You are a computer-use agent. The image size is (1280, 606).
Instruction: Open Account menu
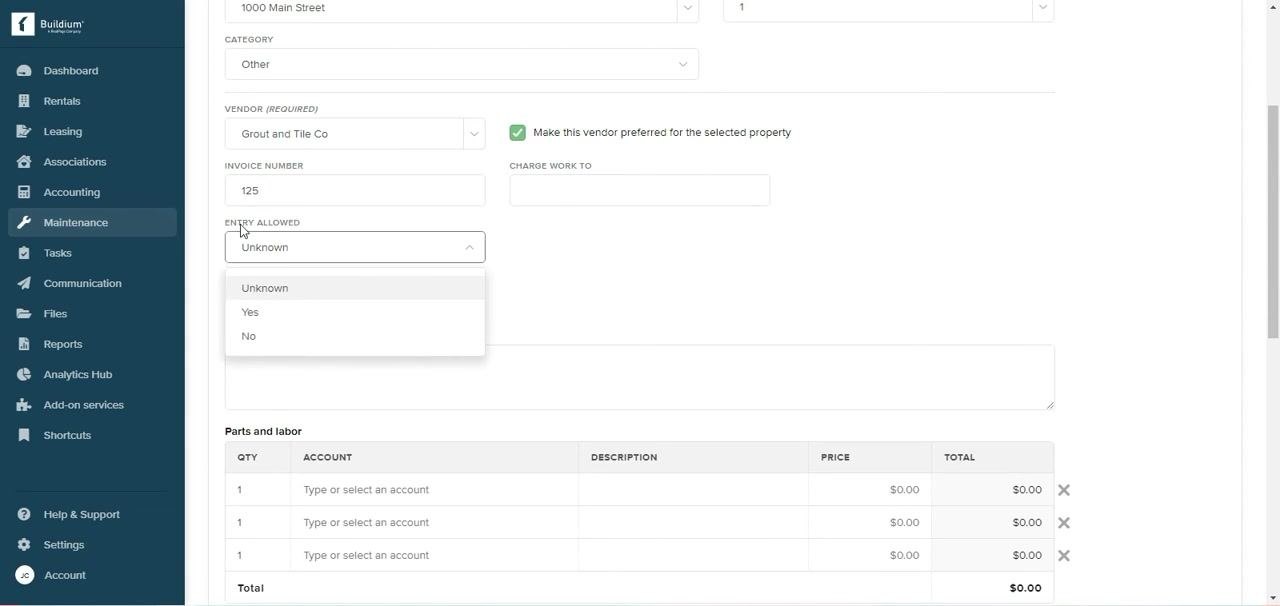tap(65, 575)
